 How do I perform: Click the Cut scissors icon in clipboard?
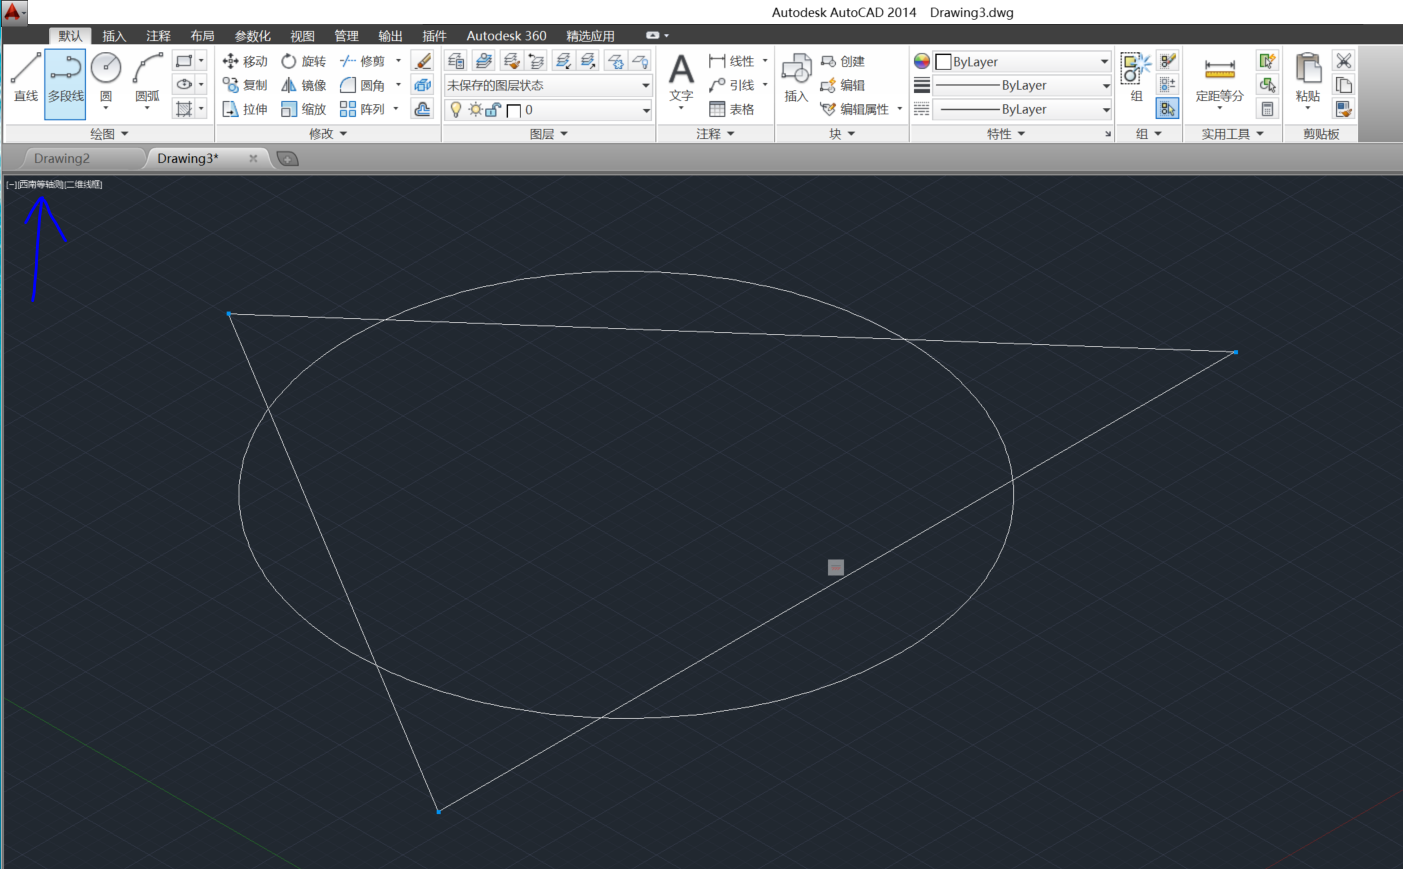tap(1344, 61)
